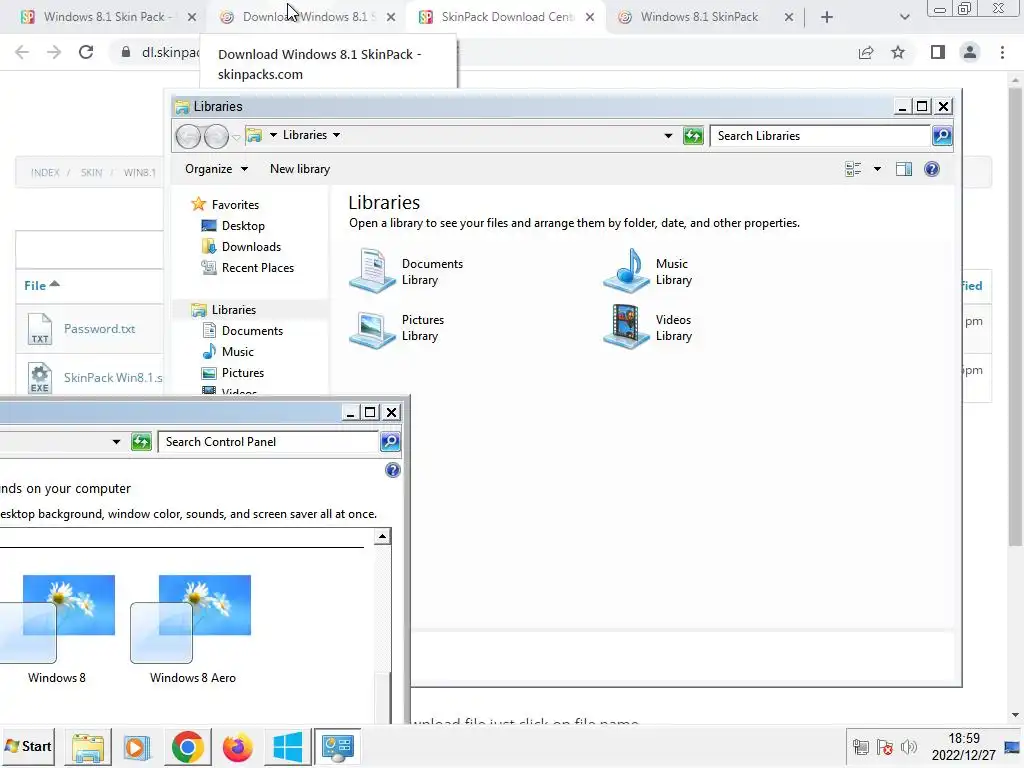Image resolution: width=1024 pixels, height=768 pixels.
Task: Open Chrome three-dot menu
Action: pyautogui.click(x=1002, y=52)
